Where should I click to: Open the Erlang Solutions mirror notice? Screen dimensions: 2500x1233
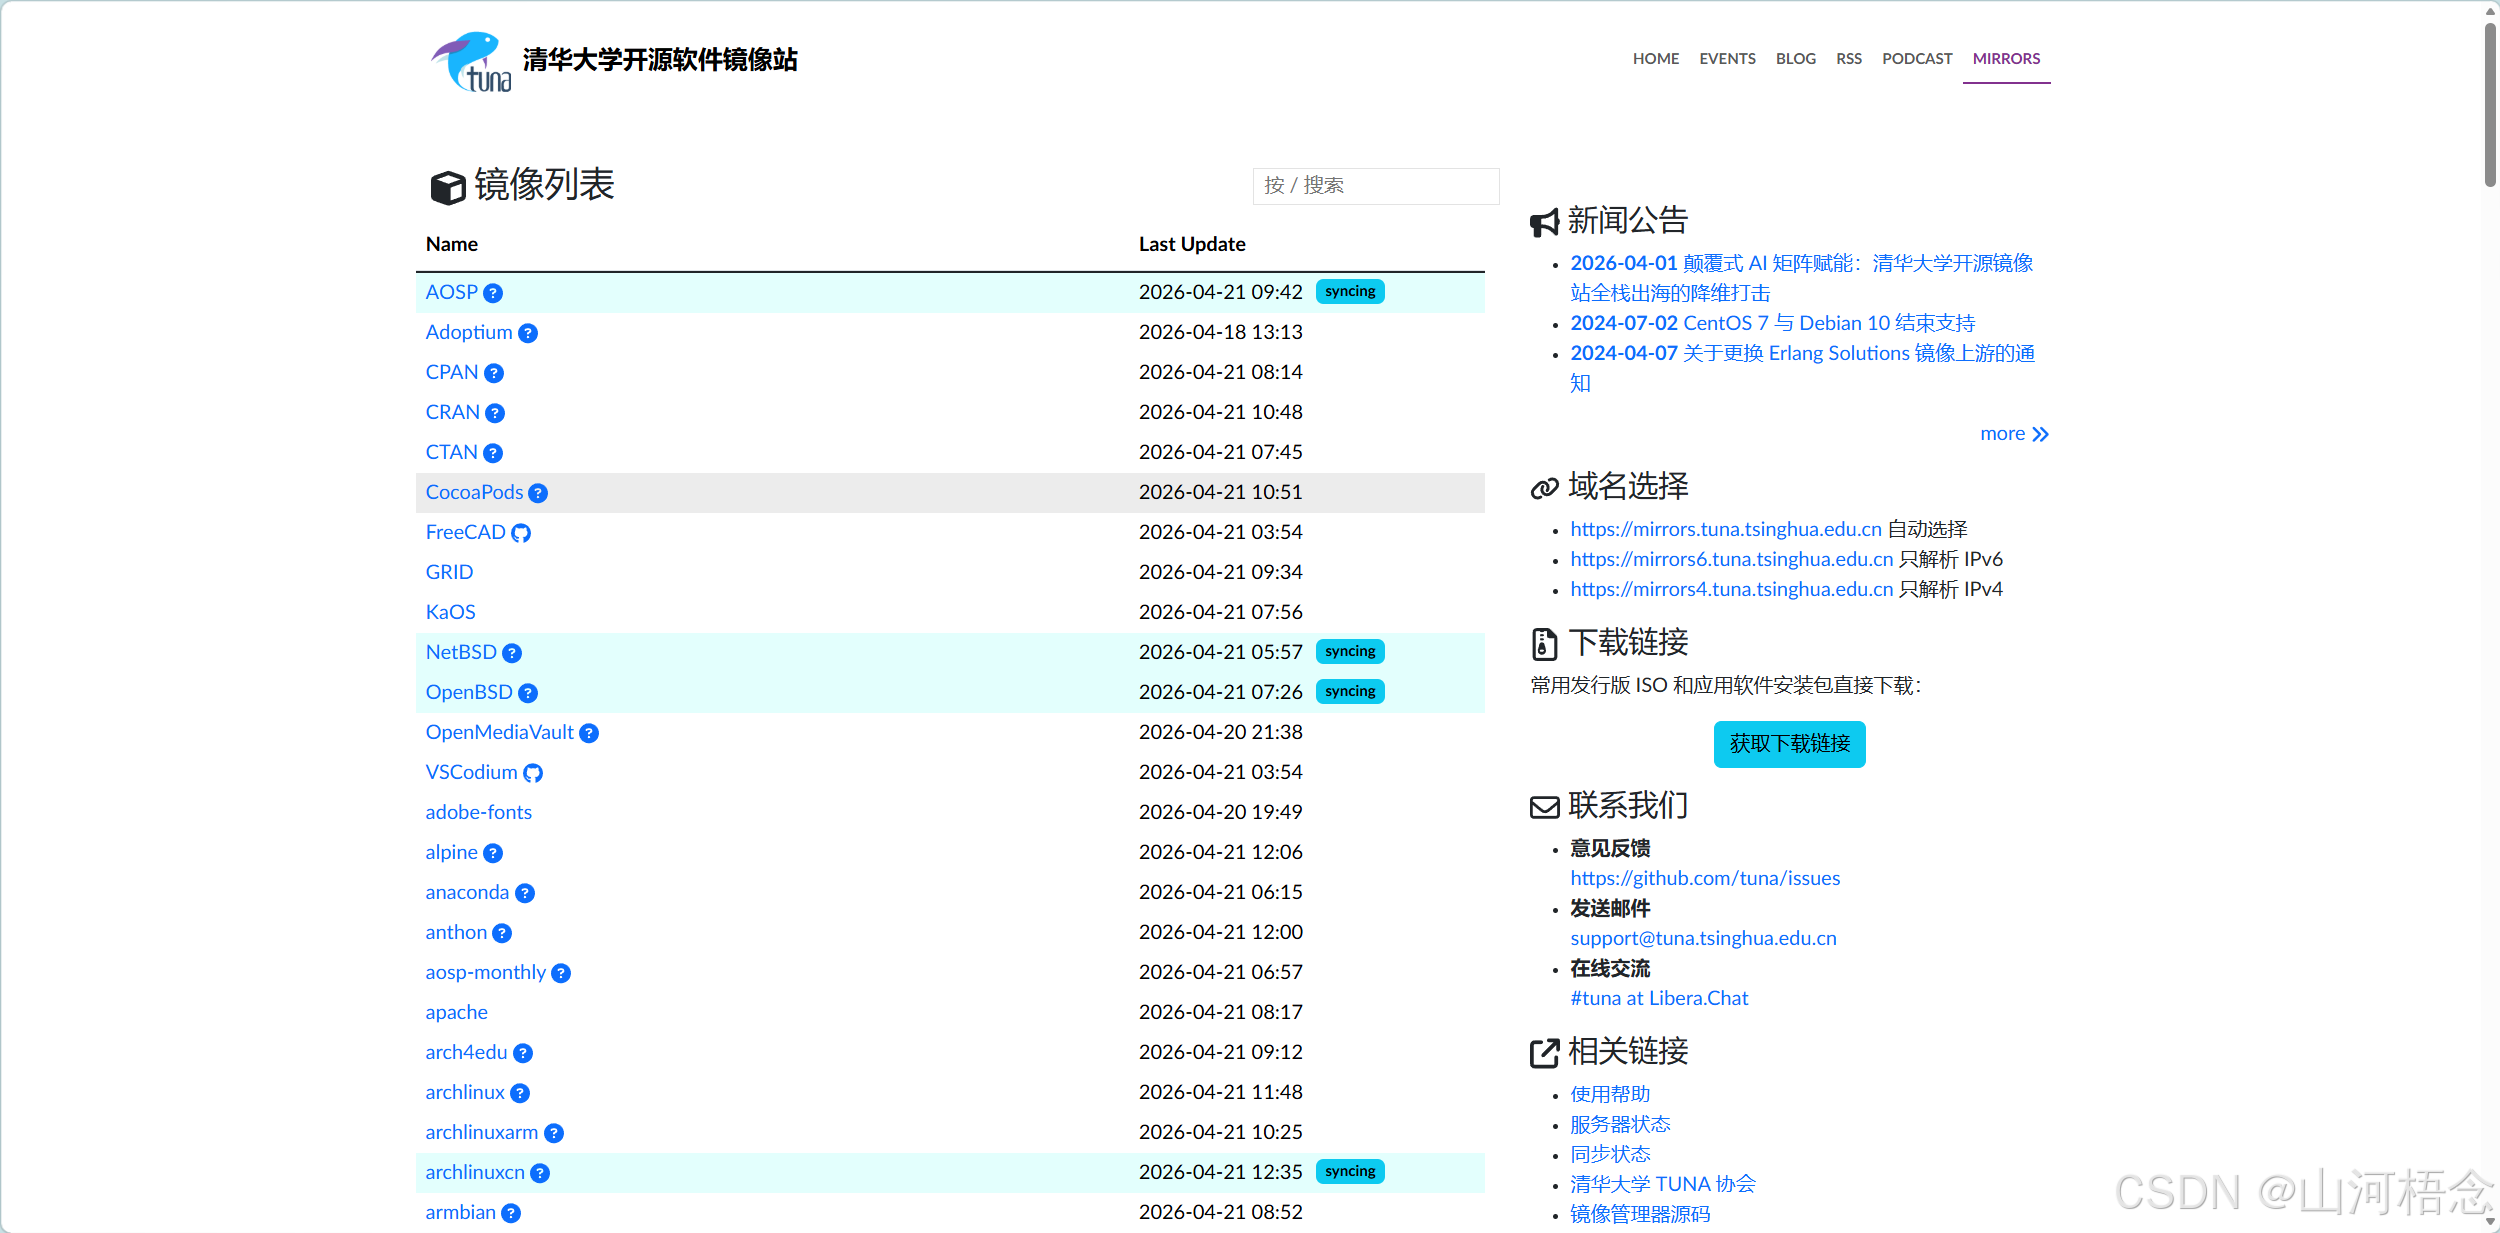(1802, 368)
